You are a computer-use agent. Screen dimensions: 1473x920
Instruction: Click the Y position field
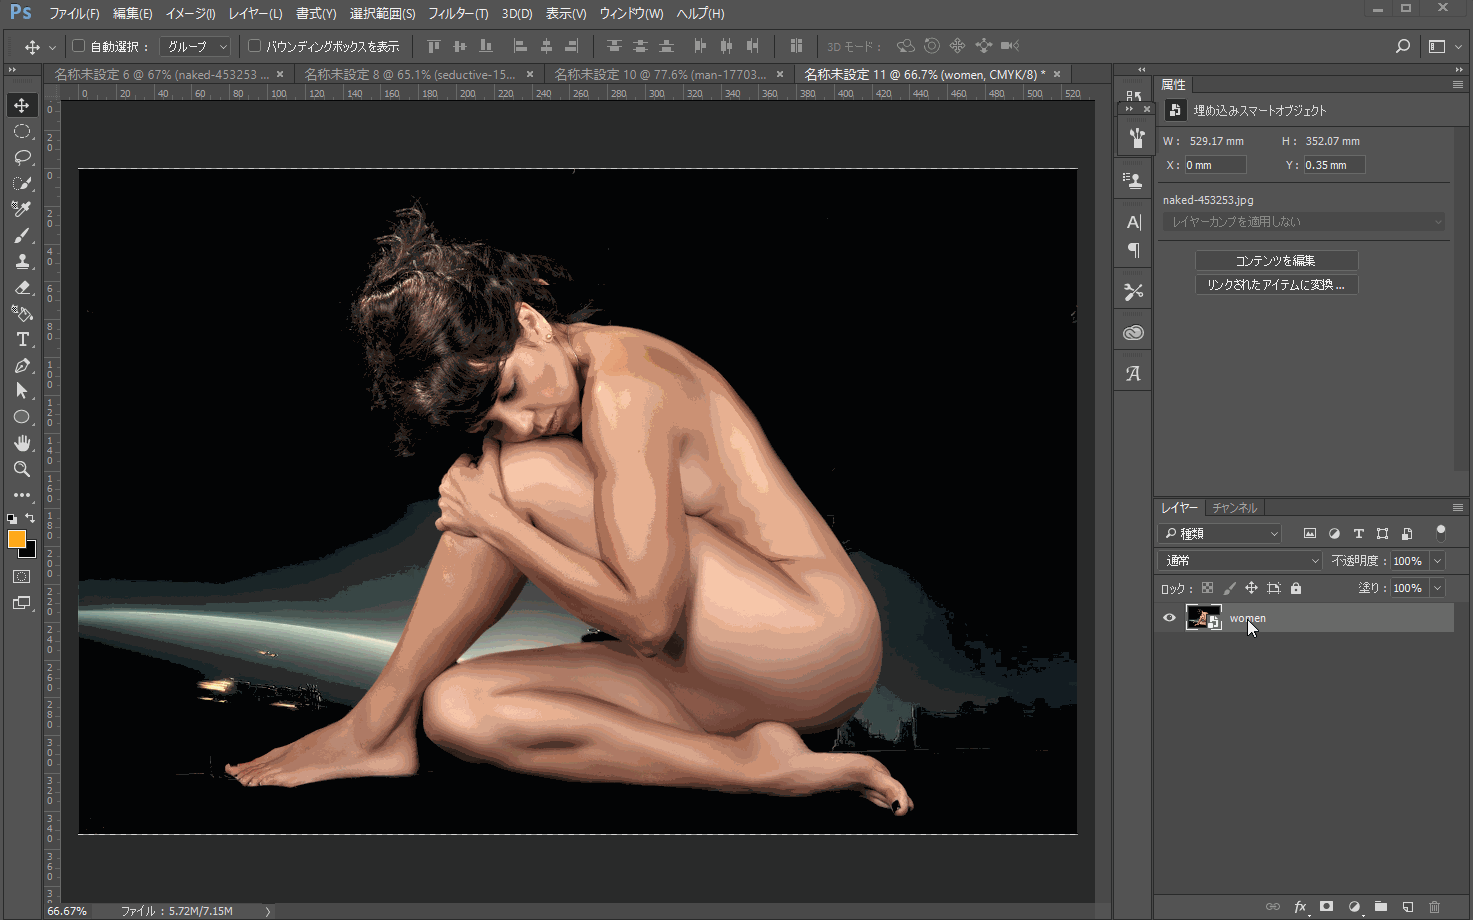tap(1334, 165)
